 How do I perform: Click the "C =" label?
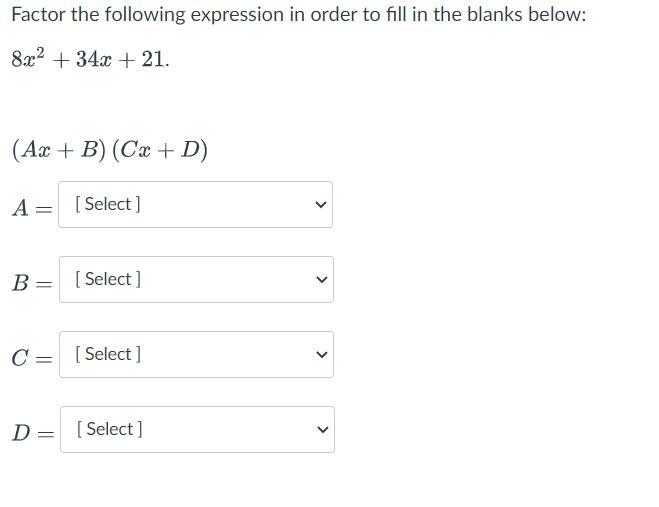(31, 358)
